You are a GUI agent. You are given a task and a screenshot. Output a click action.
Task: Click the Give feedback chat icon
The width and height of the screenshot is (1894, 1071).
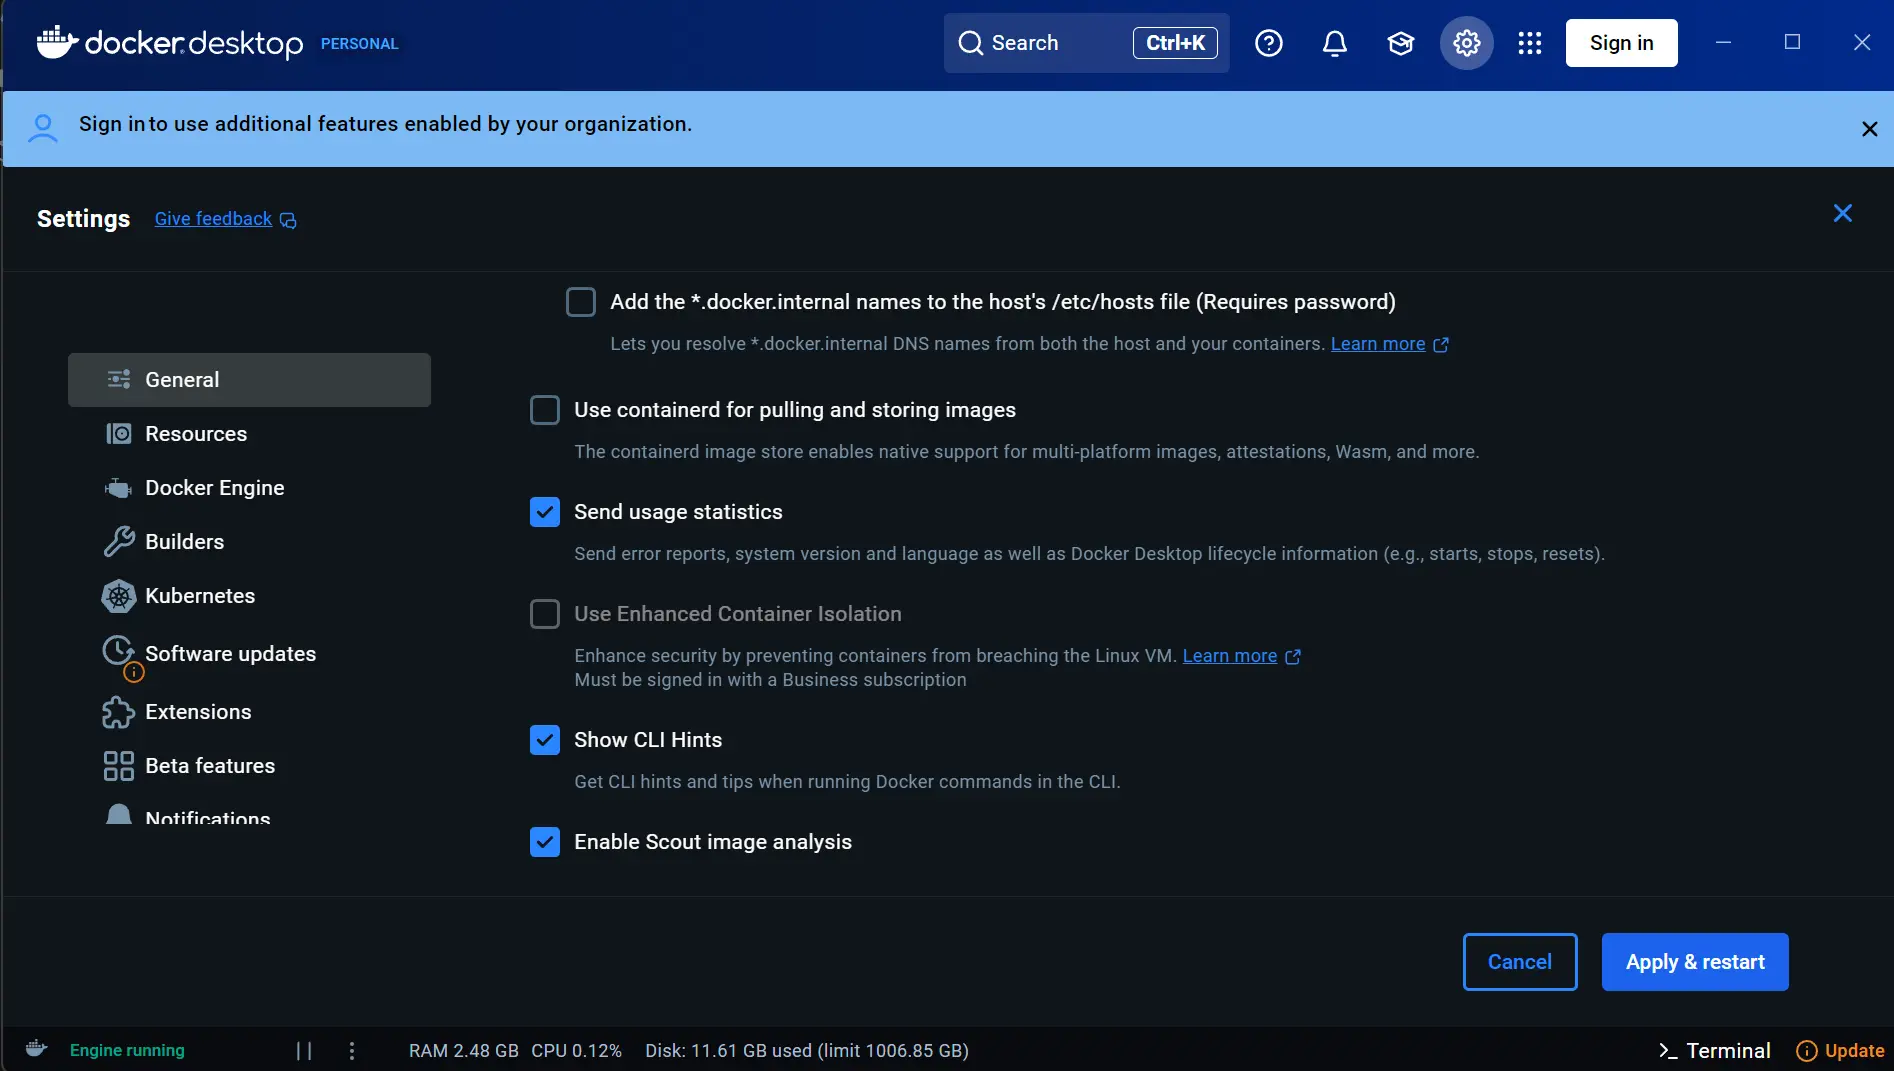pyautogui.click(x=288, y=220)
